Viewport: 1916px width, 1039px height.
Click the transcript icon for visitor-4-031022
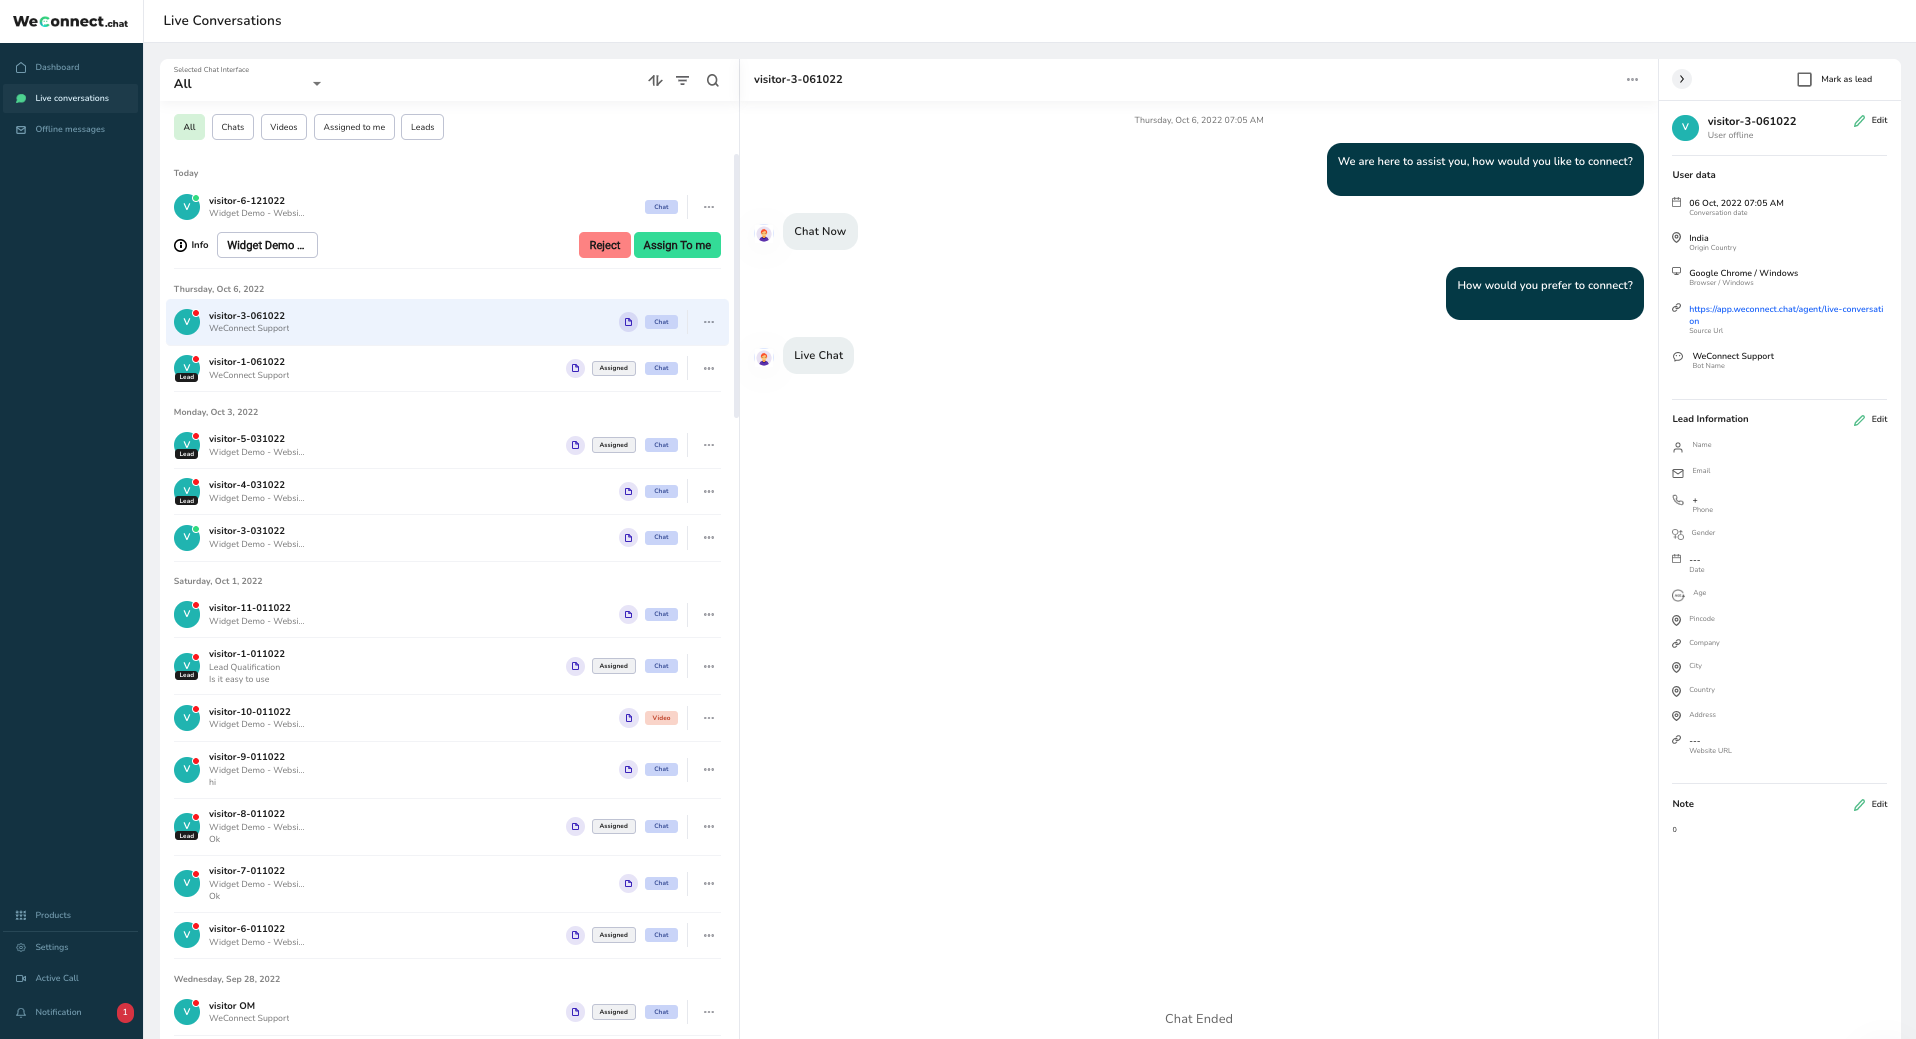point(628,491)
